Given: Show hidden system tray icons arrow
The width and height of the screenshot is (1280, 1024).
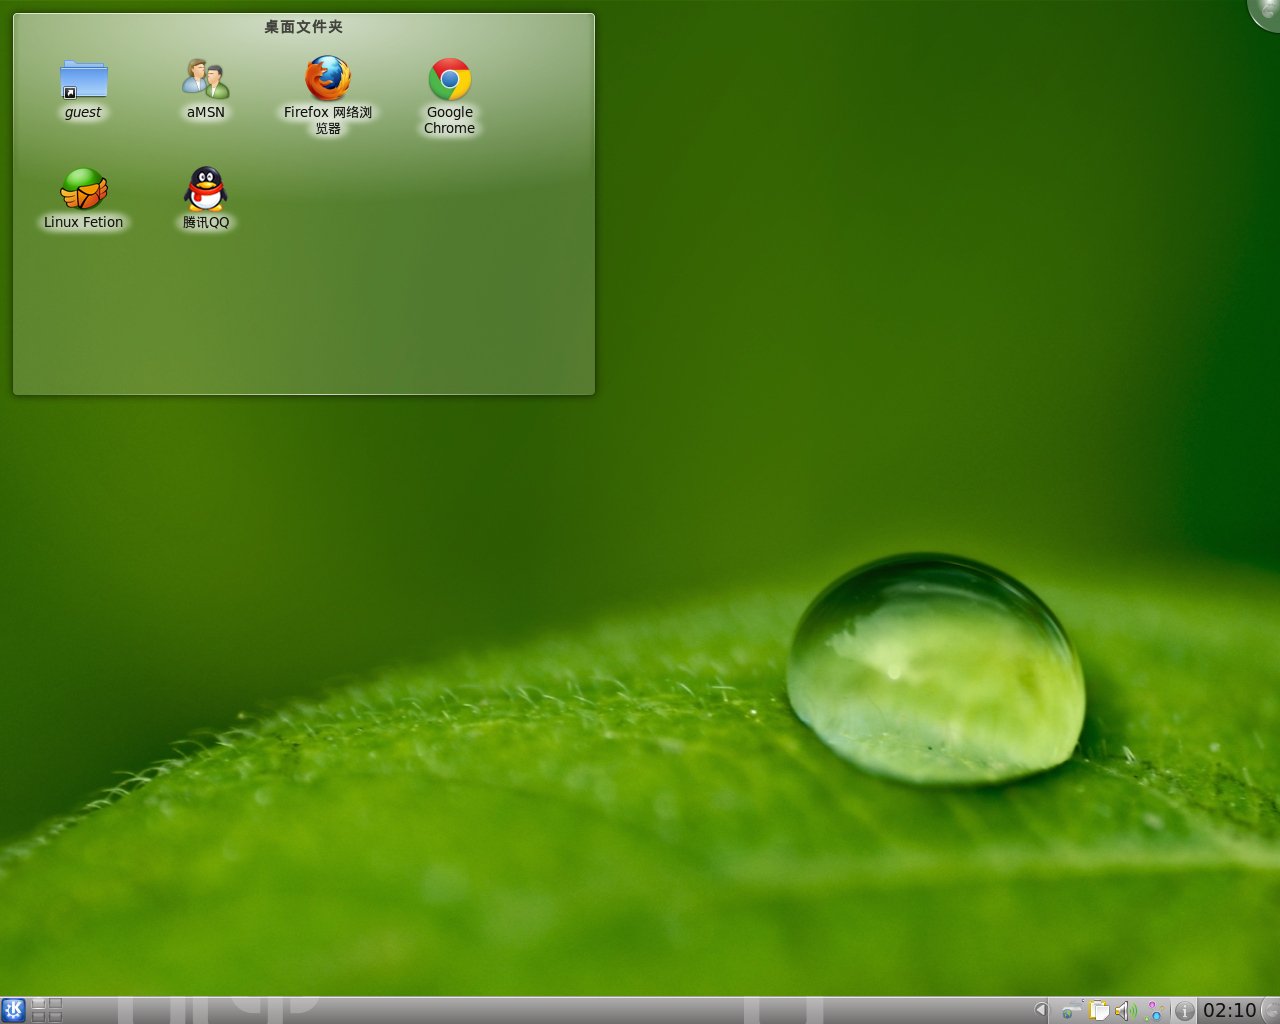Looking at the screenshot, I should point(1041,1010).
